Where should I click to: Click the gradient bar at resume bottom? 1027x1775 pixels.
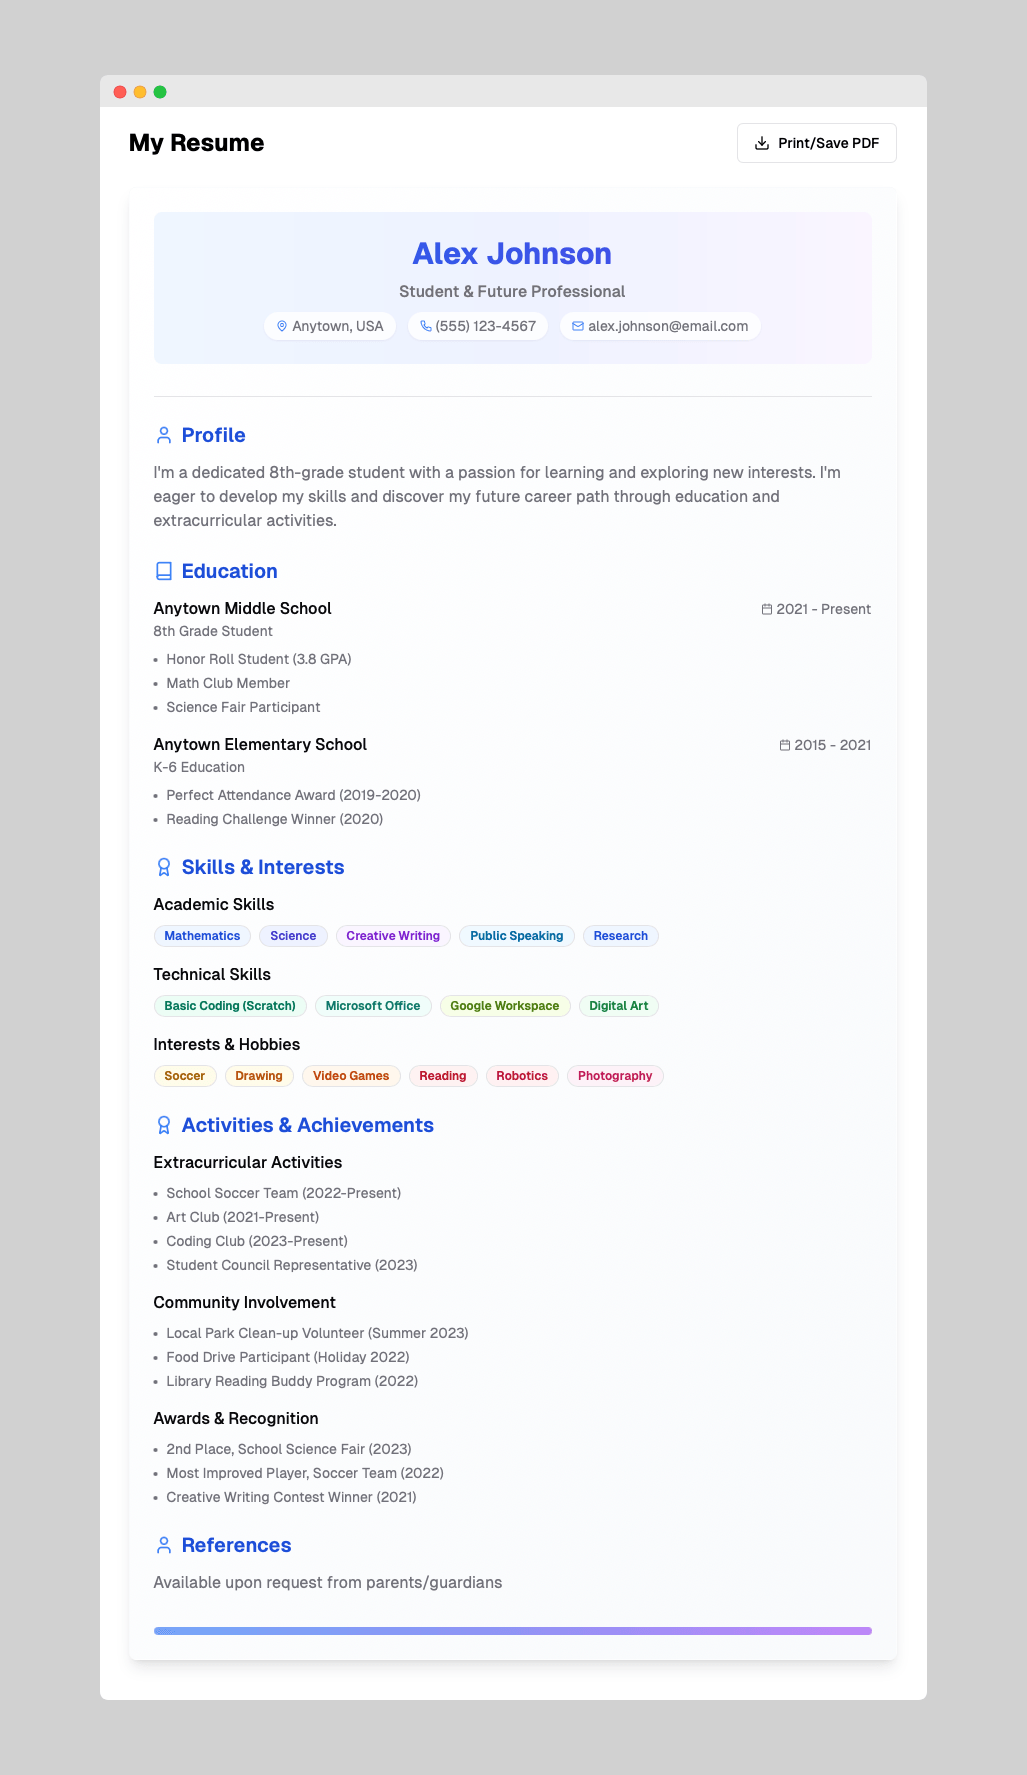[512, 1631]
